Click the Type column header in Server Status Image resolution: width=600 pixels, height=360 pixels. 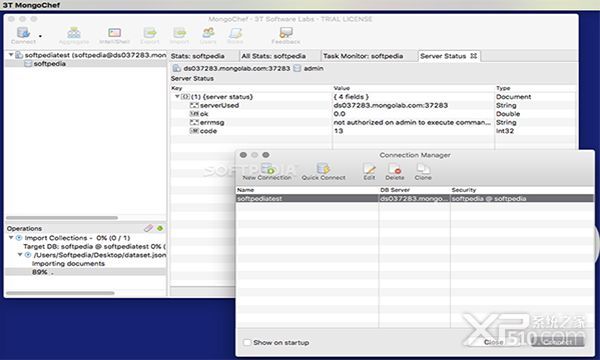point(536,88)
